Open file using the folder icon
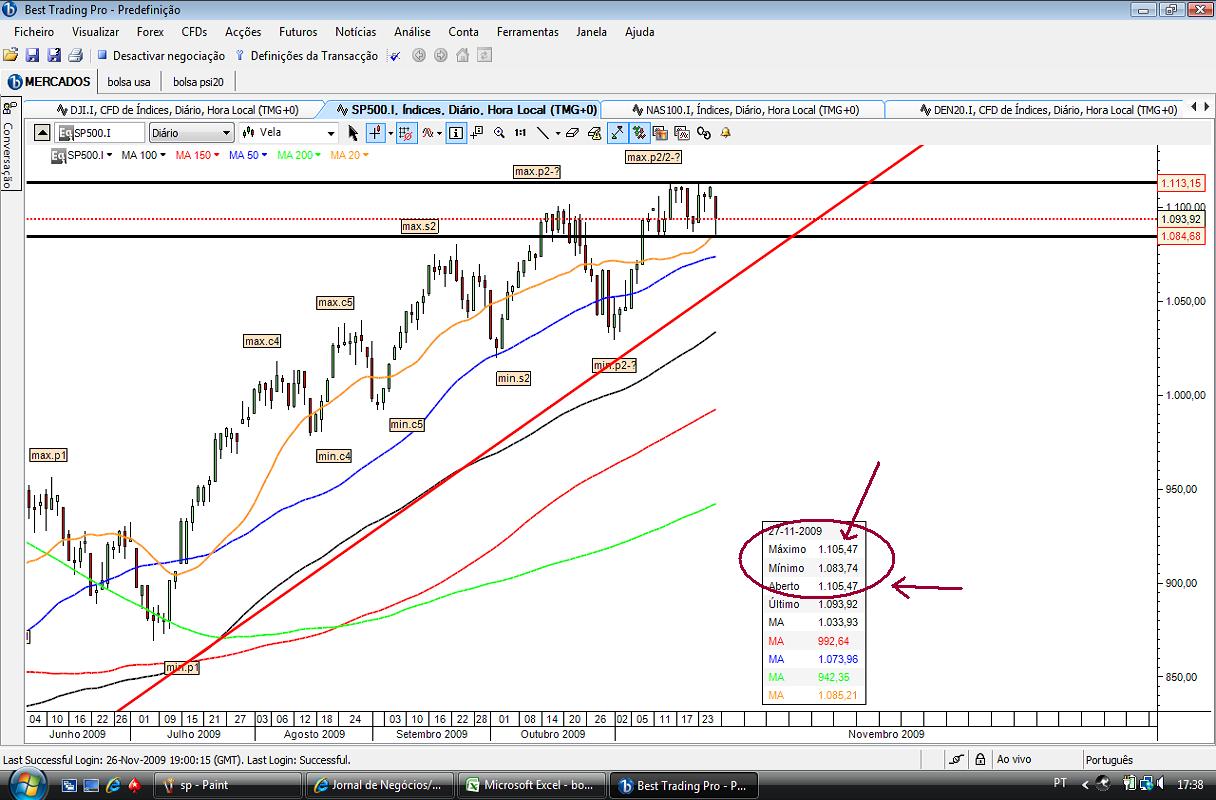The height and width of the screenshot is (800, 1216). coord(11,56)
